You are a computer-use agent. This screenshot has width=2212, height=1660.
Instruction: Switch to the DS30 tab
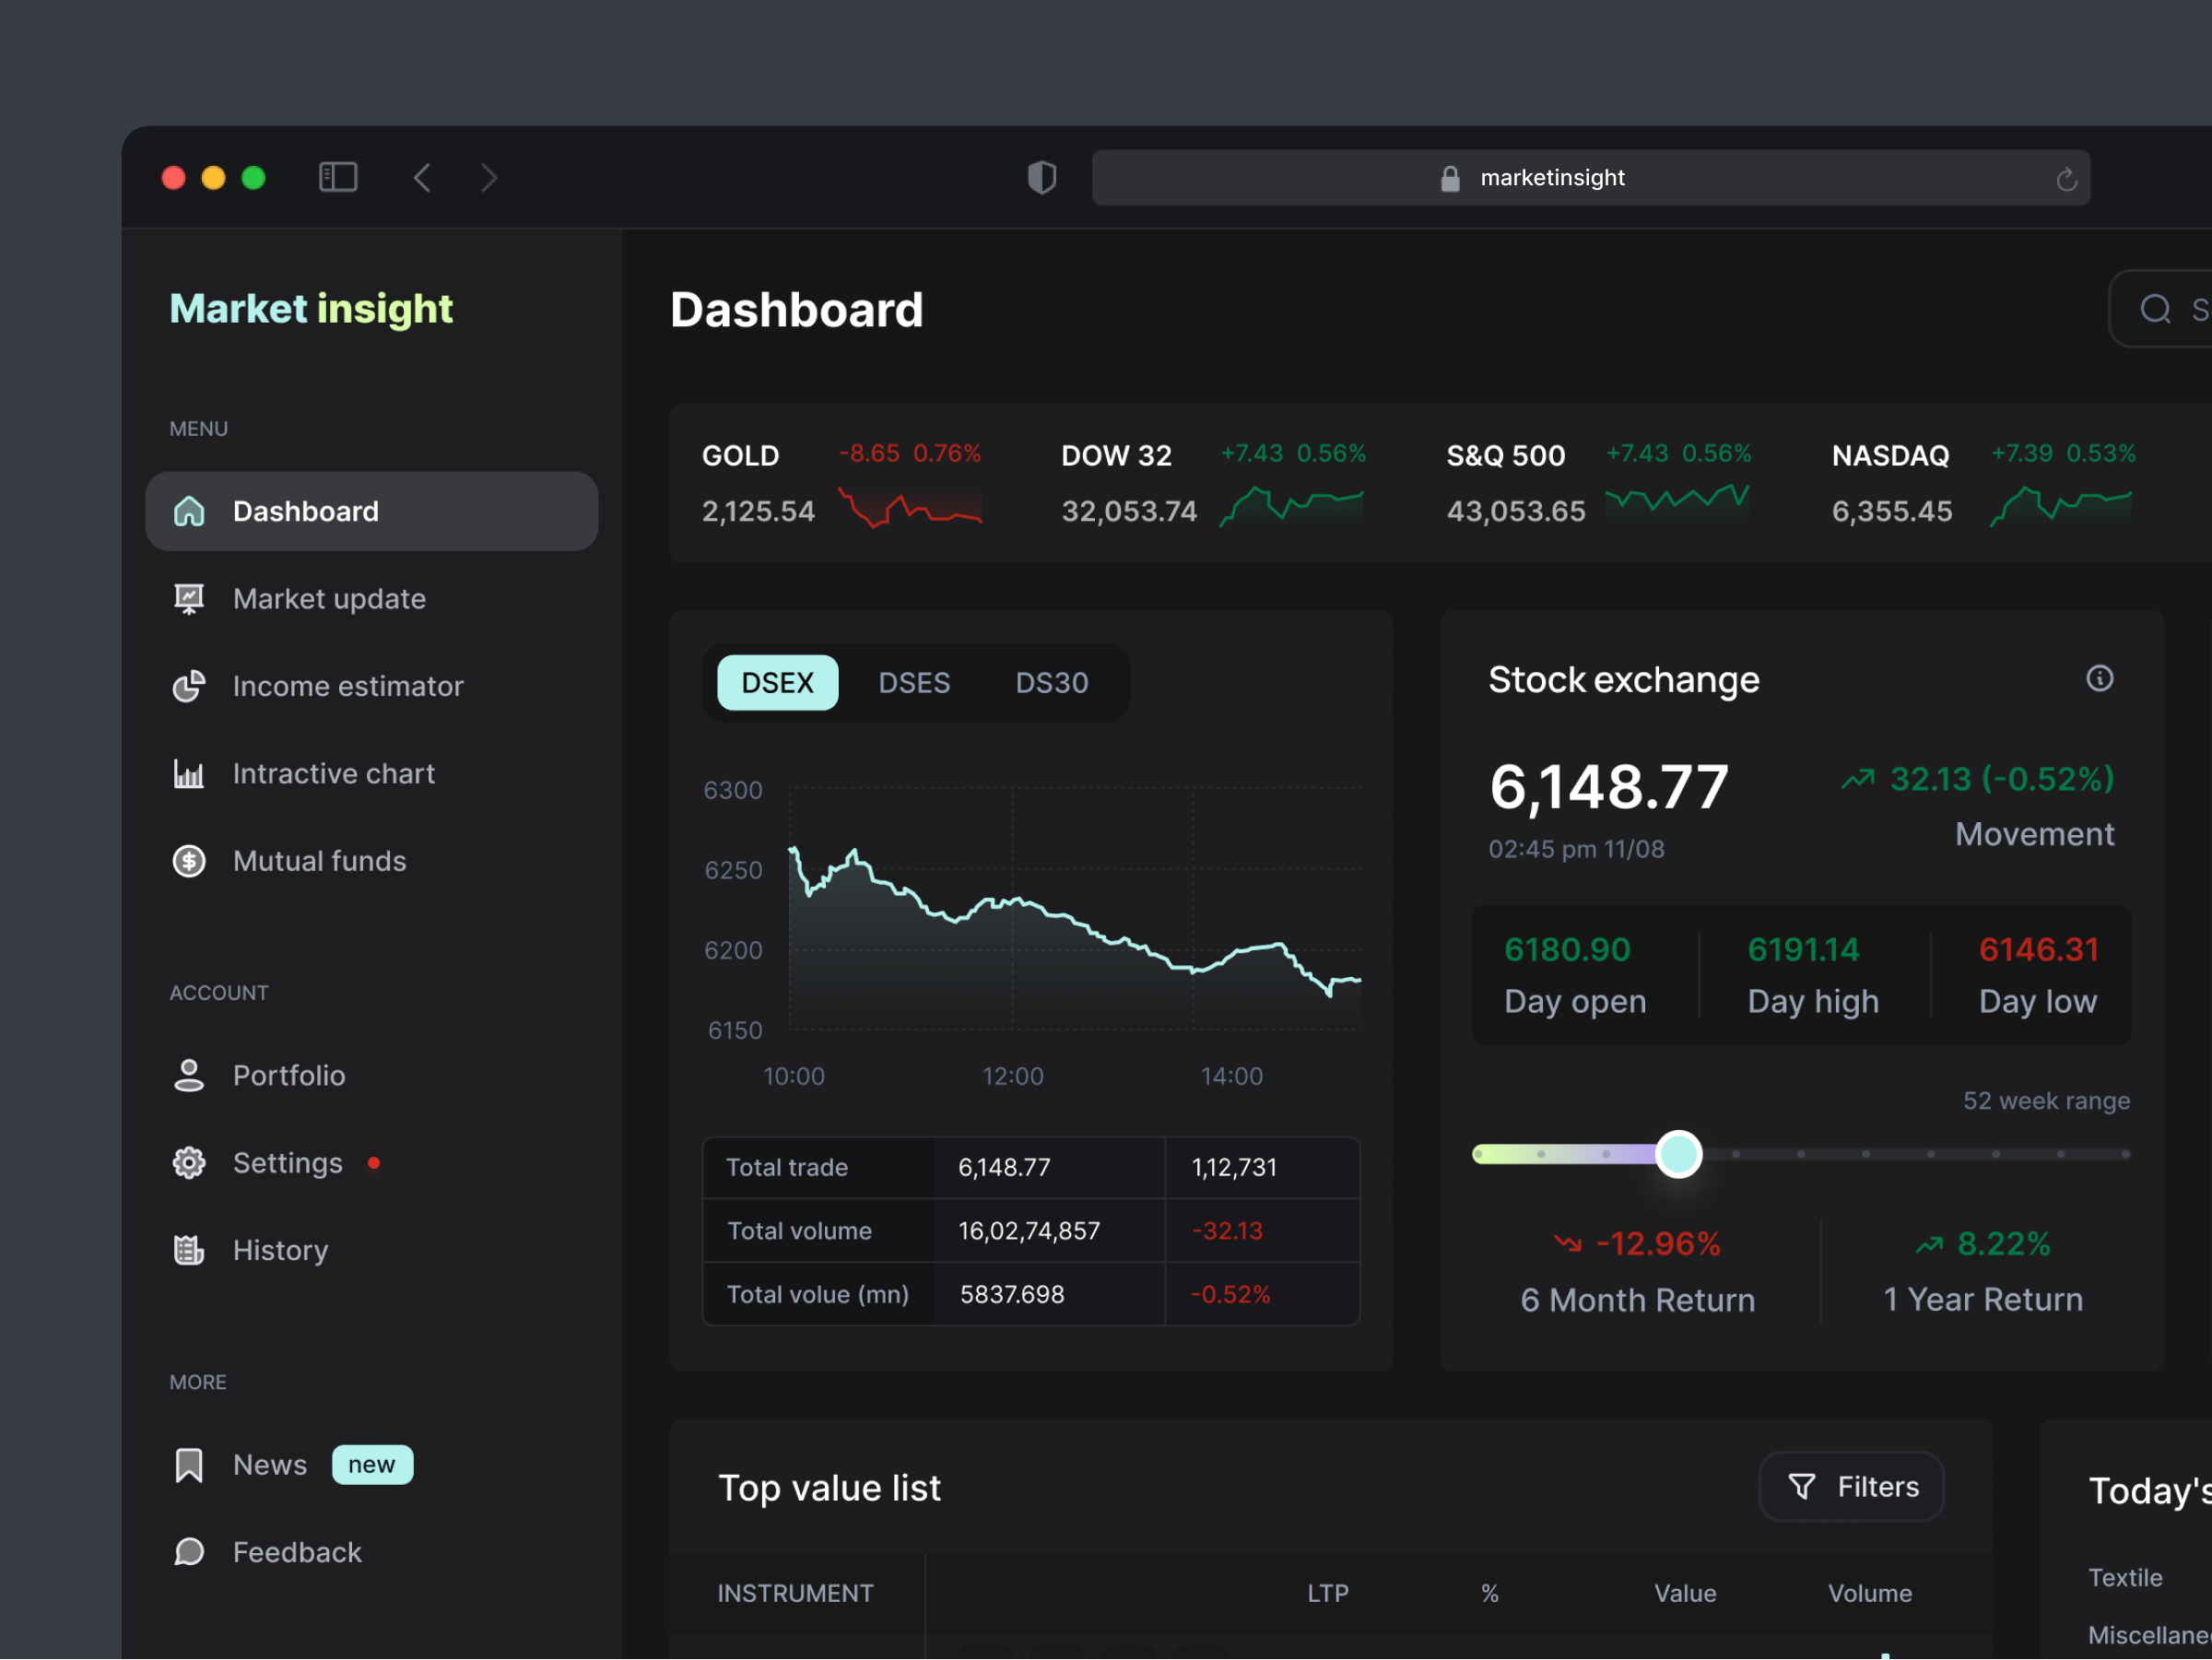1051,682
